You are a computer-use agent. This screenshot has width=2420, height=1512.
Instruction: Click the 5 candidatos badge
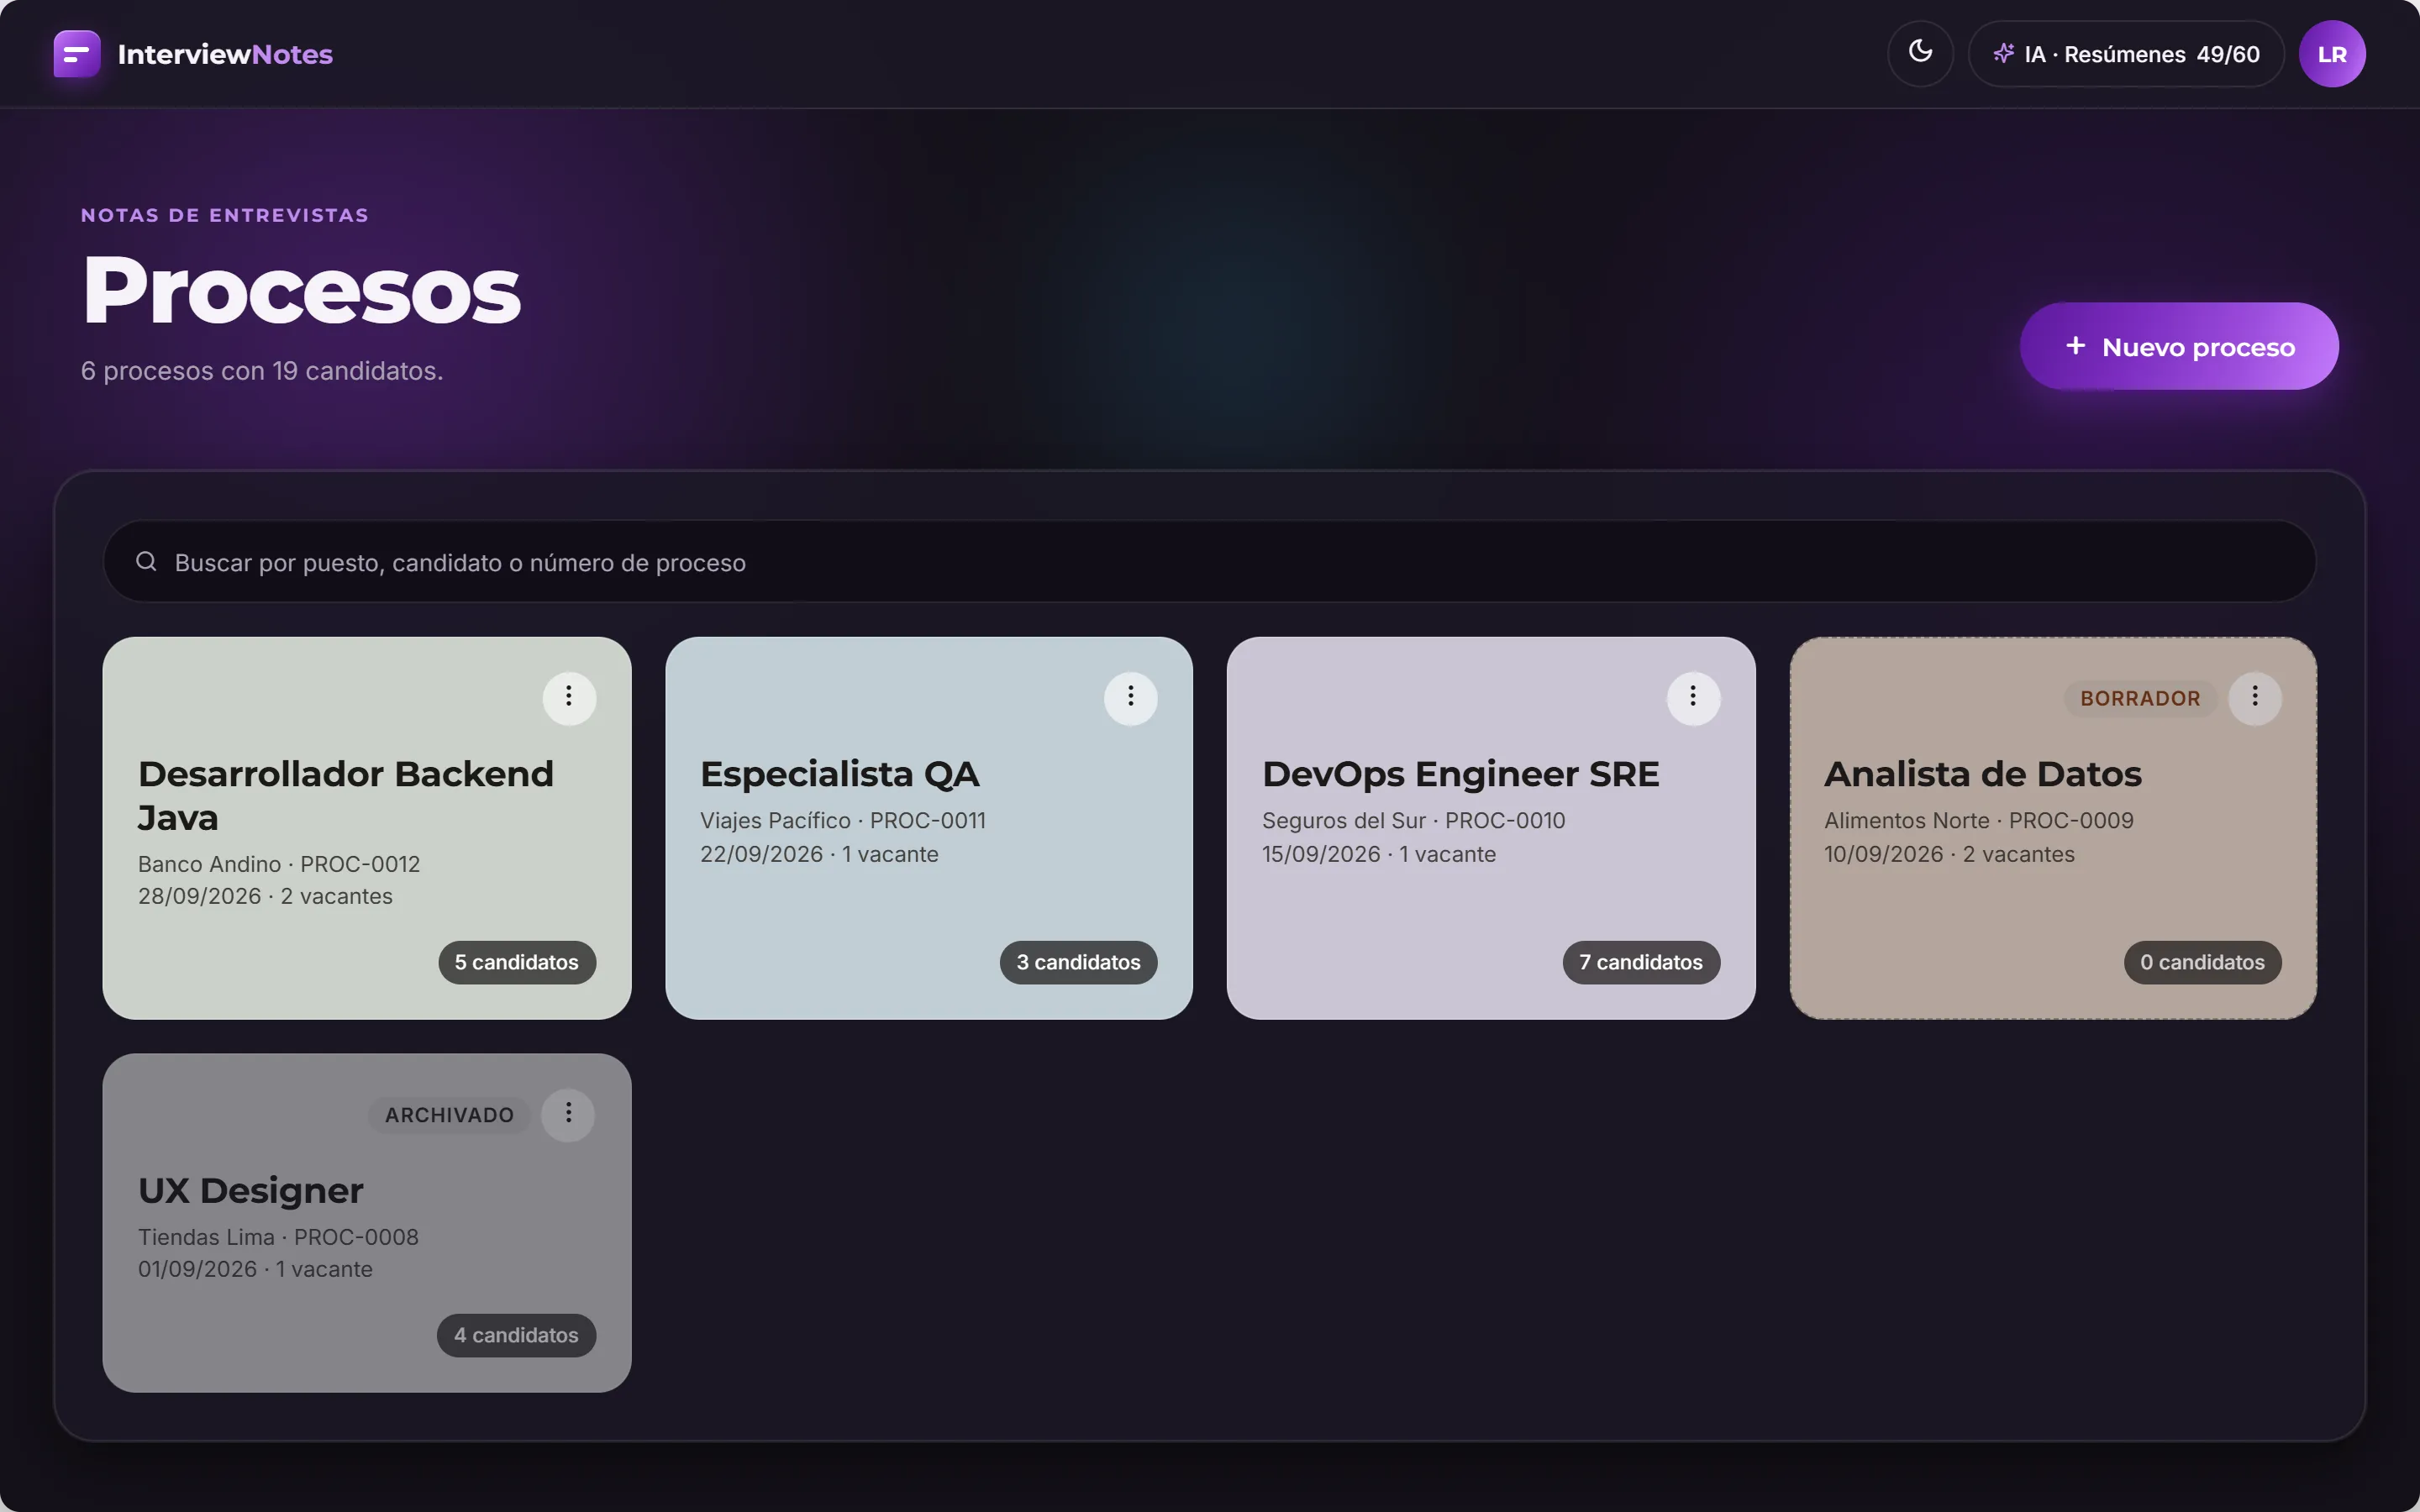coord(517,963)
